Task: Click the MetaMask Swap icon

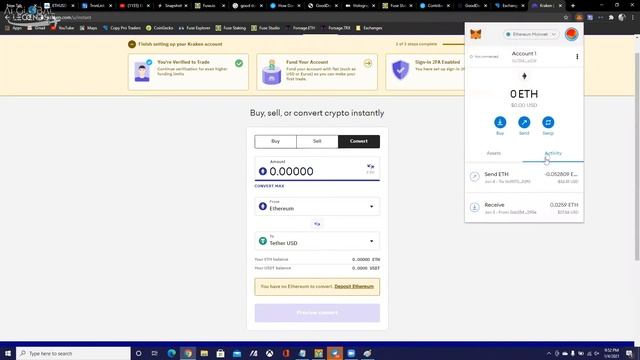Action: 548,122
